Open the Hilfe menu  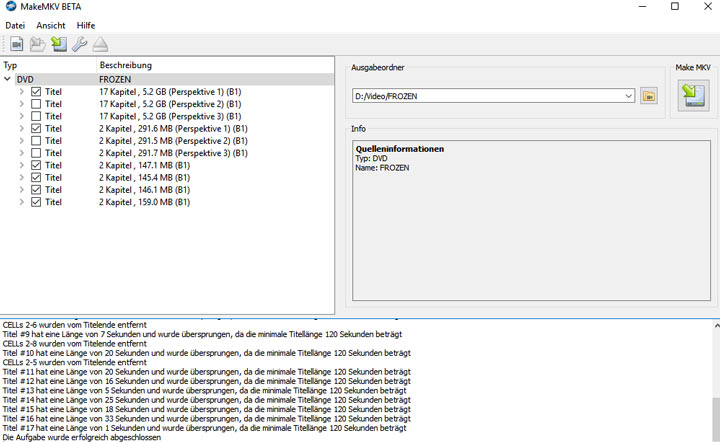86,26
